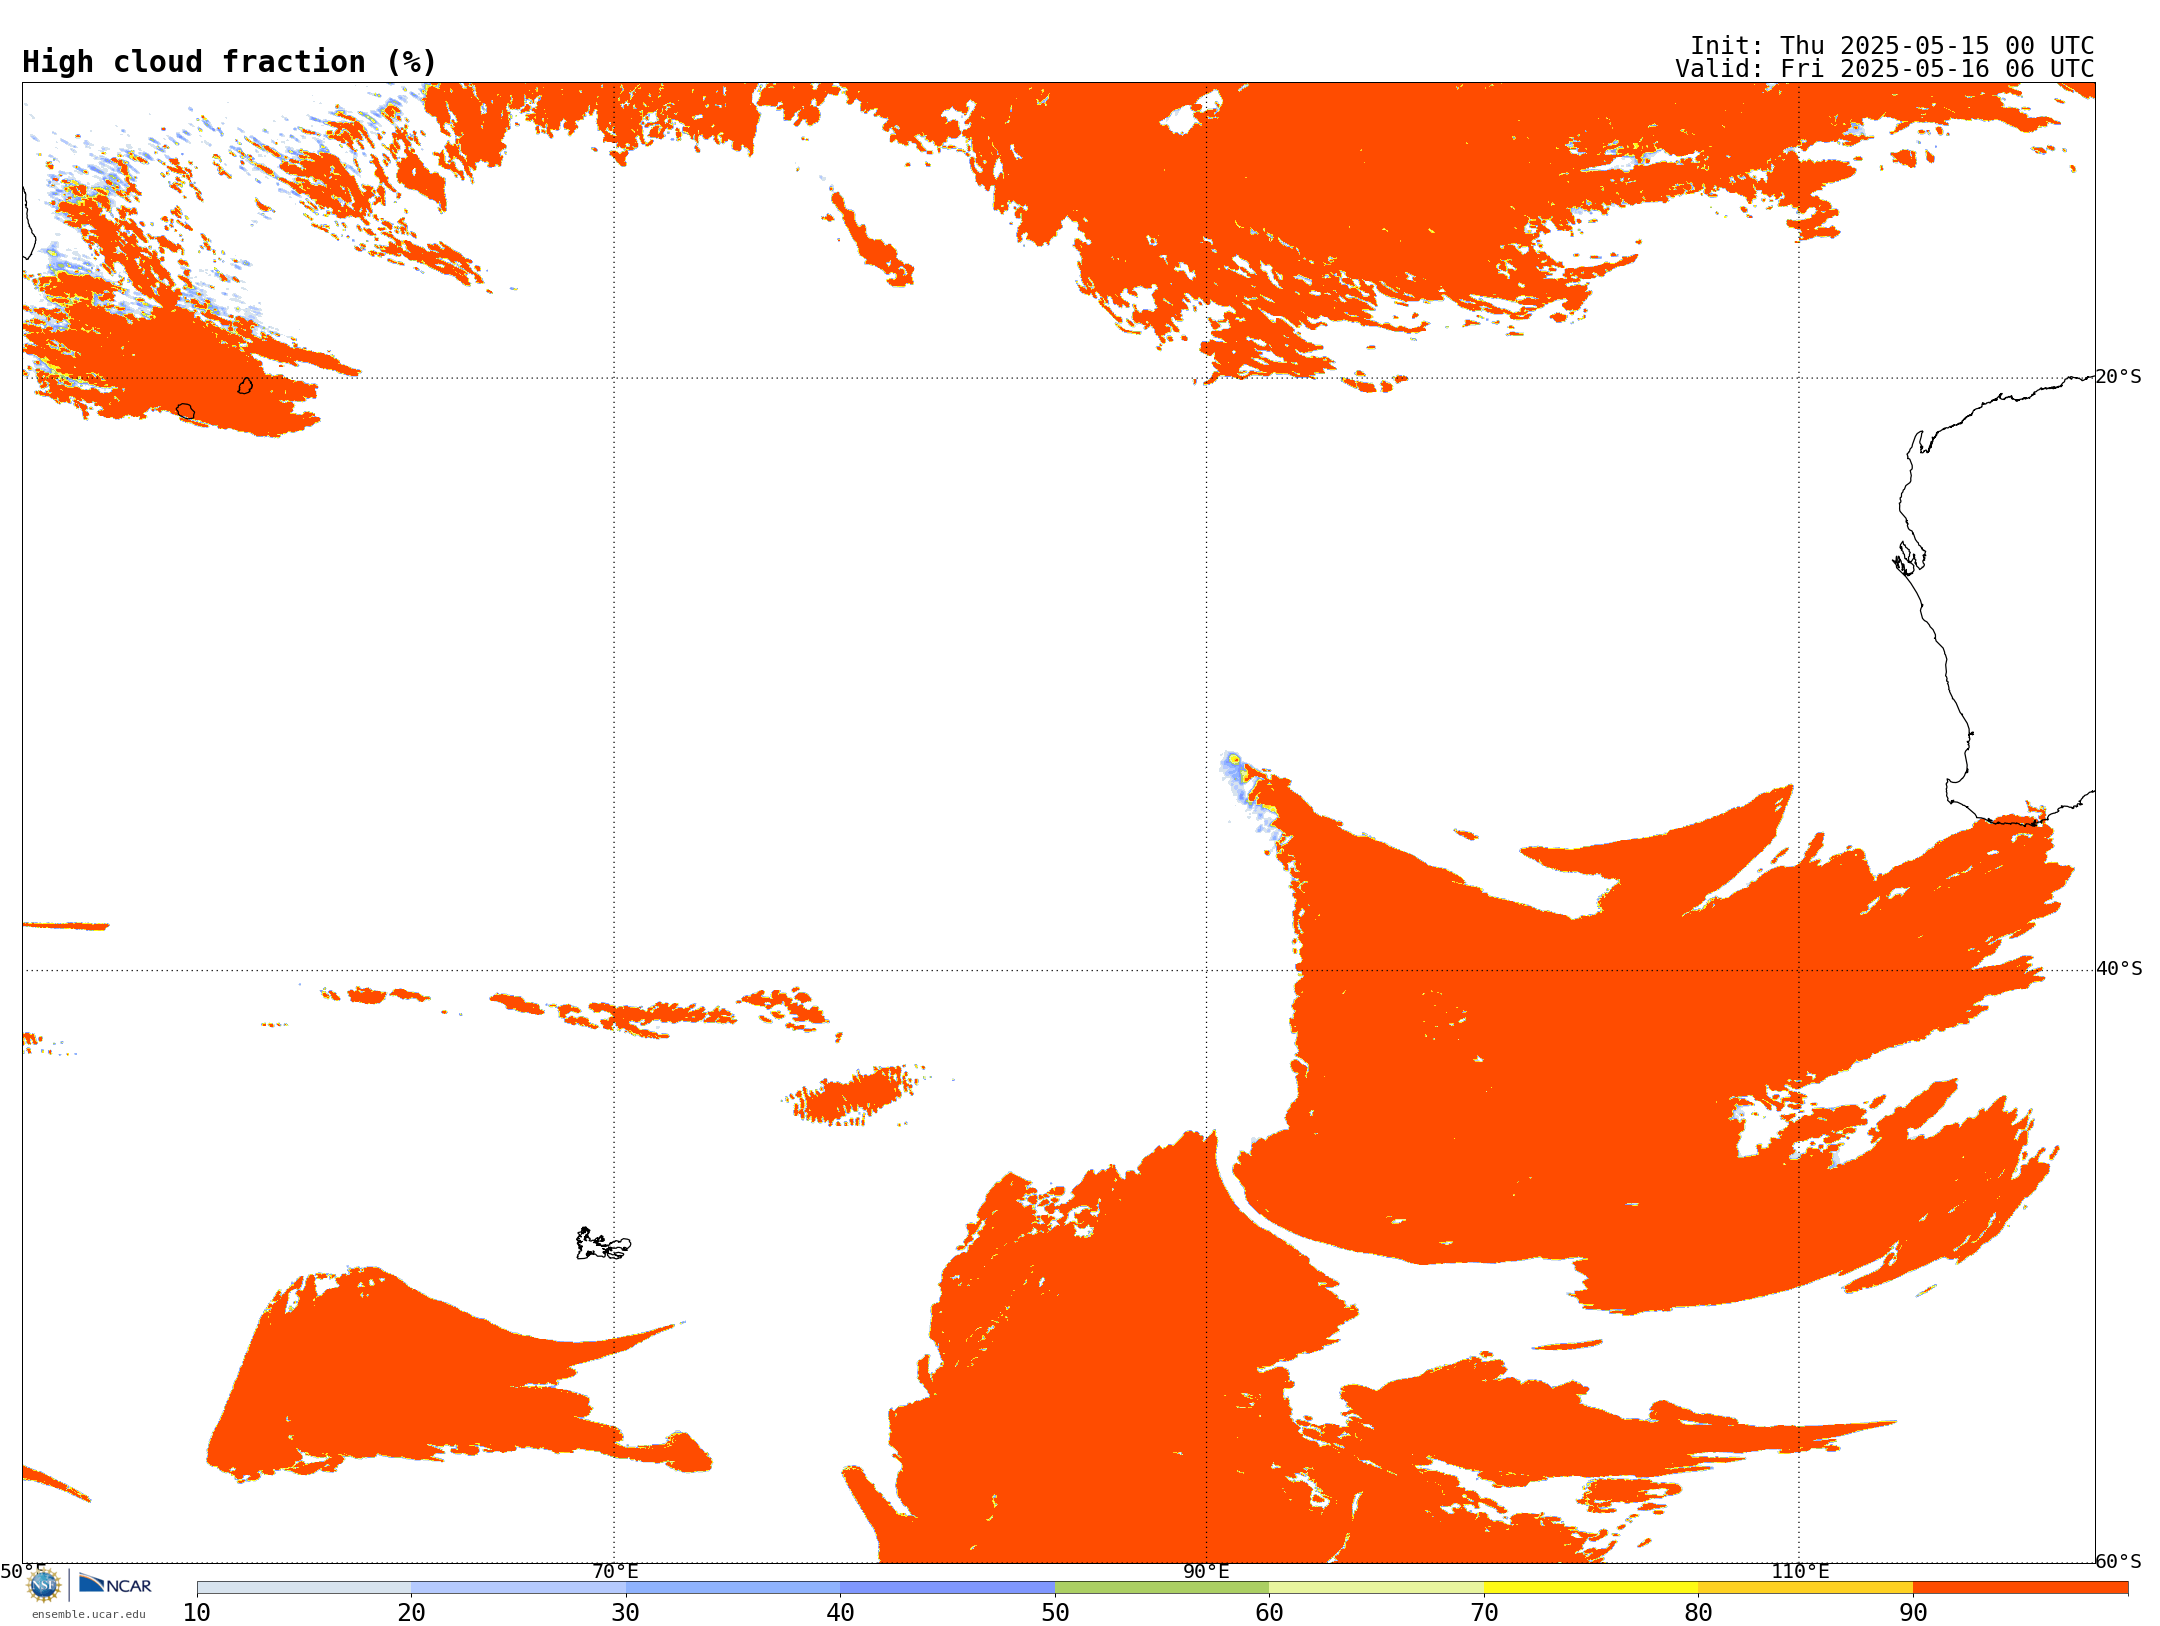
Task: Select the amber 80–90 colorbar segment
Action: click(1805, 1588)
